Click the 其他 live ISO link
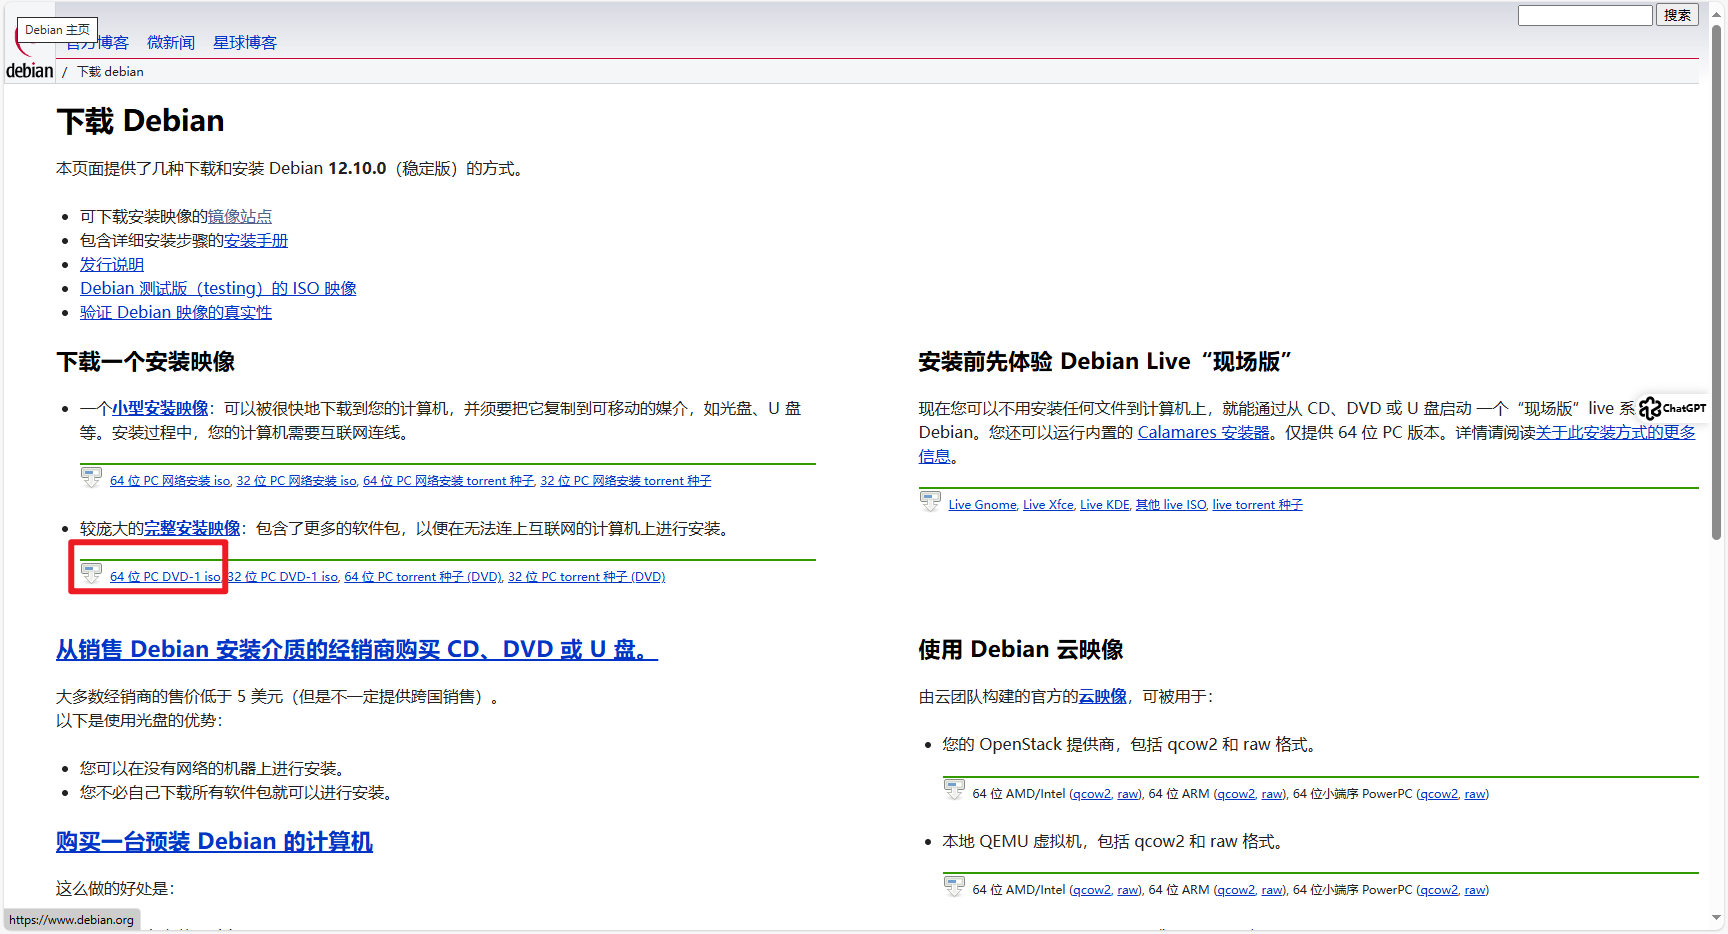The width and height of the screenshot is (1728, 934). point(1171,505)
